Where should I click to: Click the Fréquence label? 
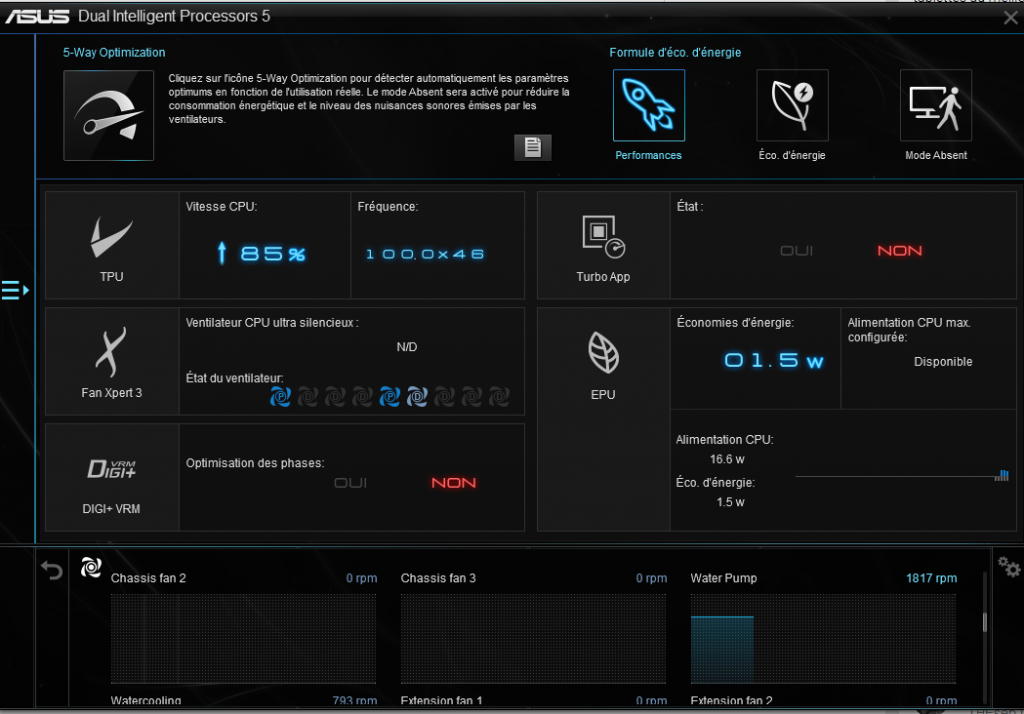click(388, 206)
